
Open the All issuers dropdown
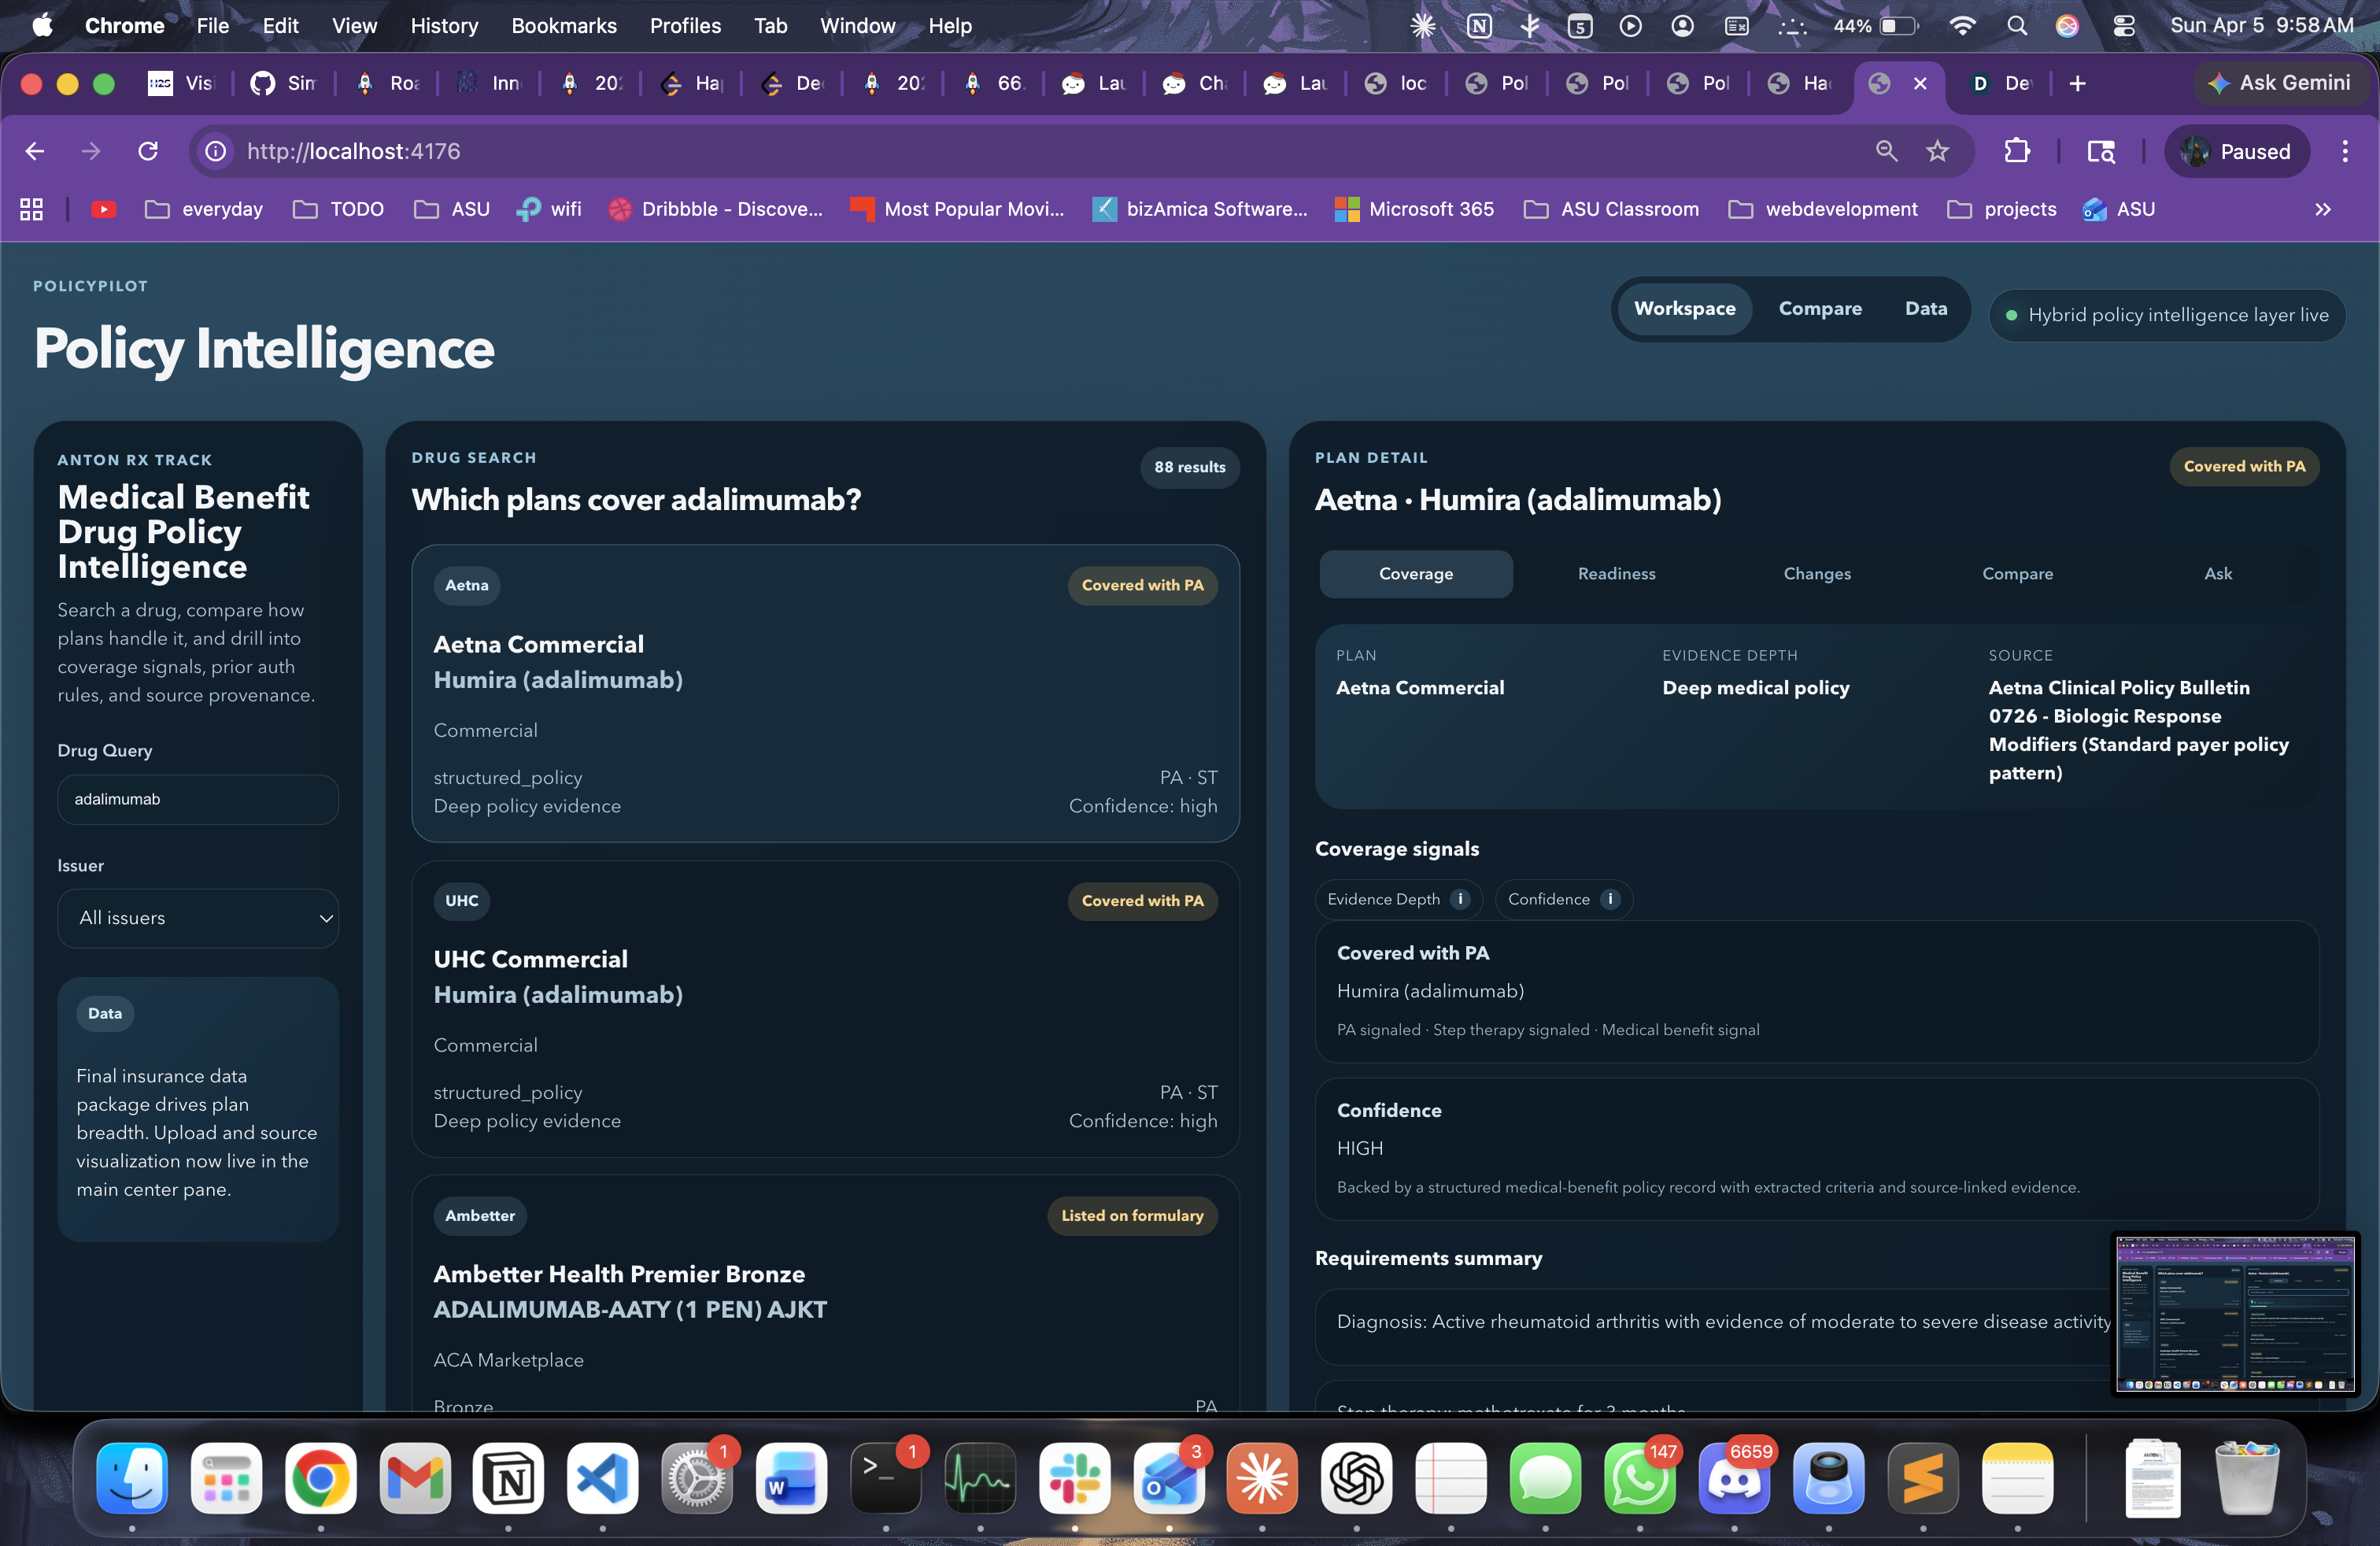198,918
